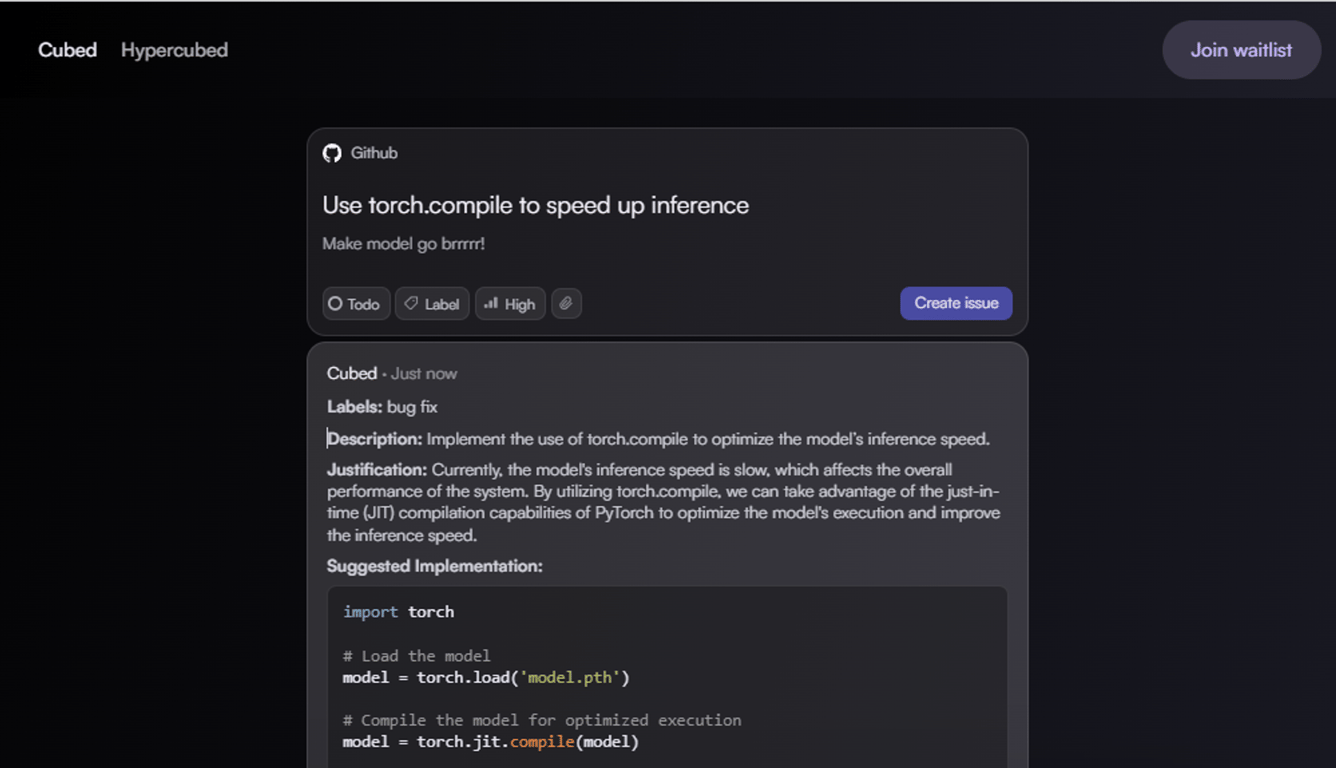The width and height of the screenshot is (1336, 768).
Task: Click the '# Compile the model' comment line
Action: (x=542, y=720)
